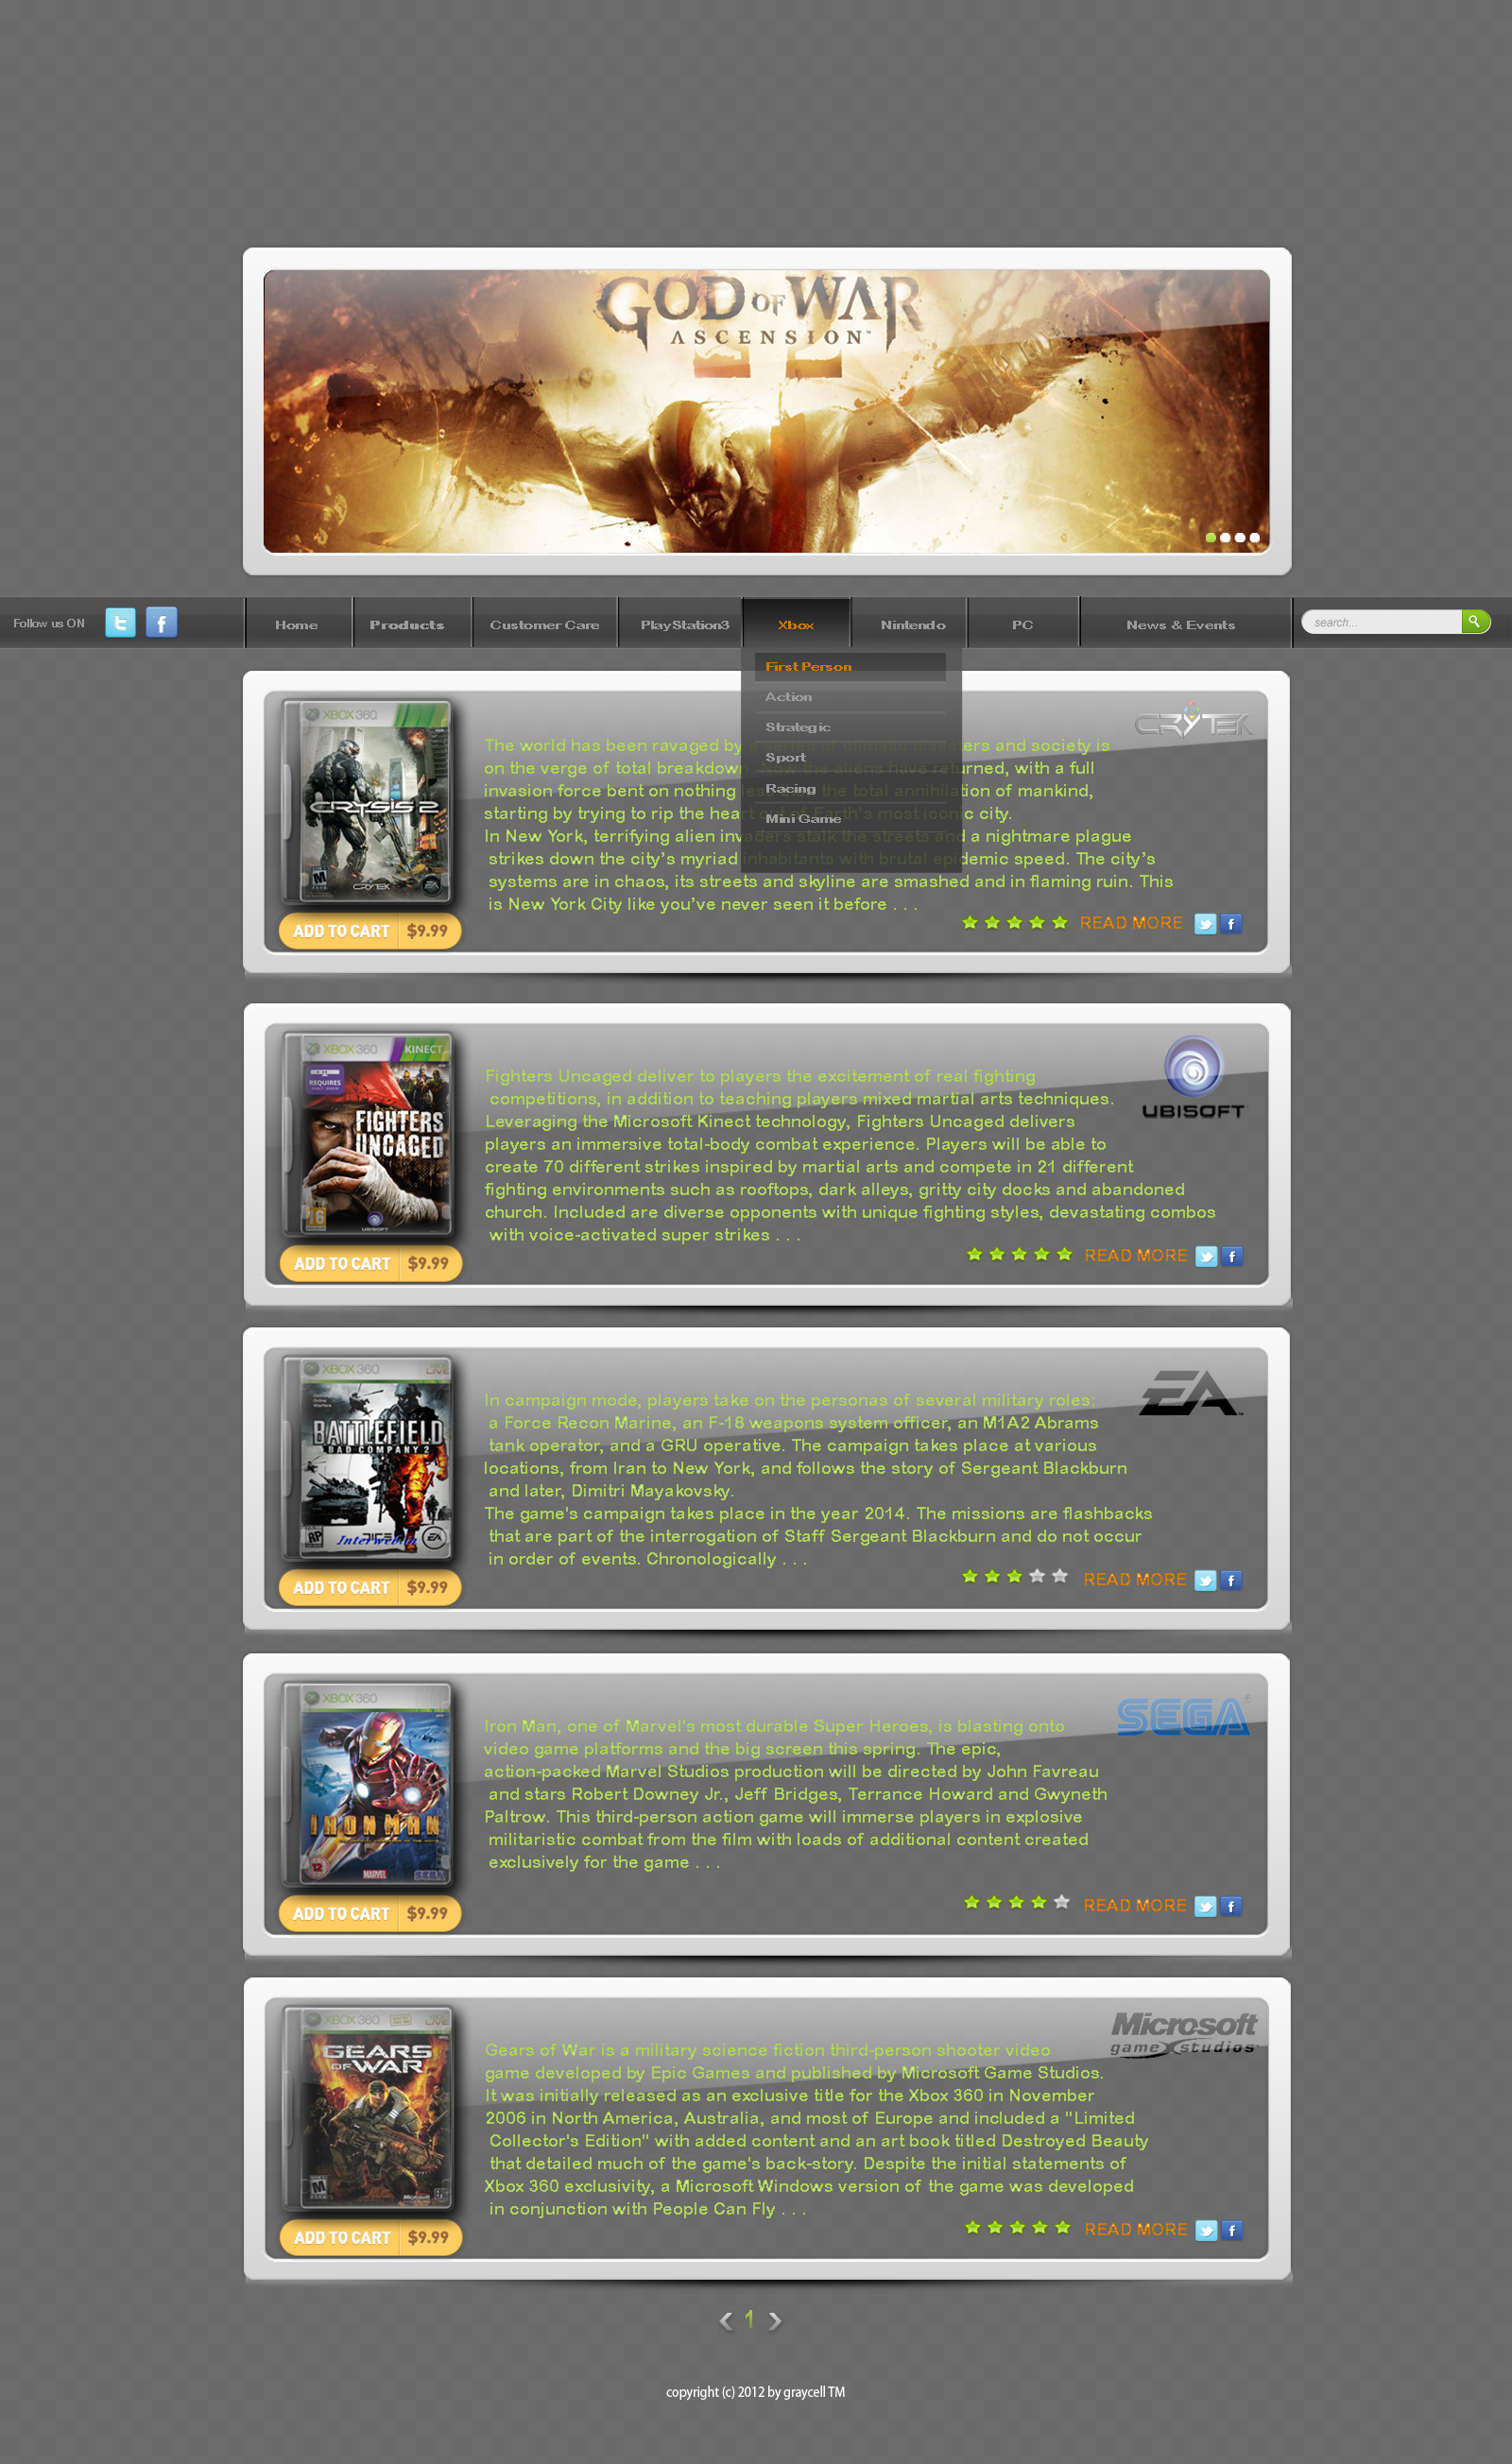Open Nintendo in navigation
This screenshot has height=2464, width=1512.
(913, 625)
